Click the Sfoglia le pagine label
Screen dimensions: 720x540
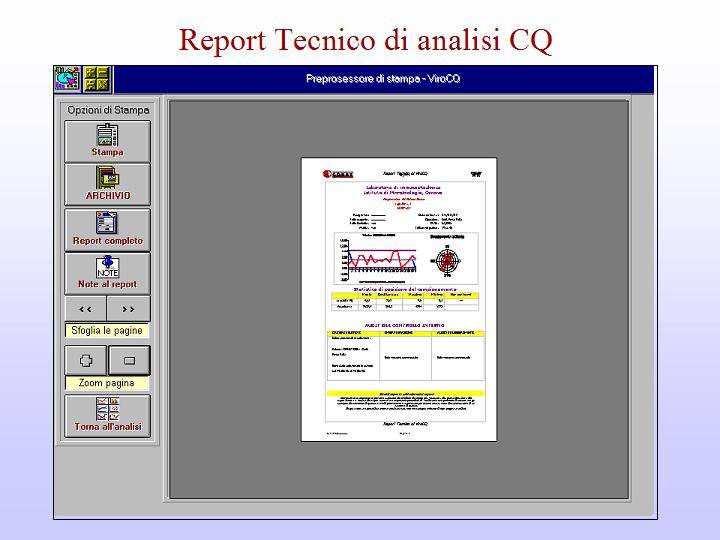tap(107, 331)
